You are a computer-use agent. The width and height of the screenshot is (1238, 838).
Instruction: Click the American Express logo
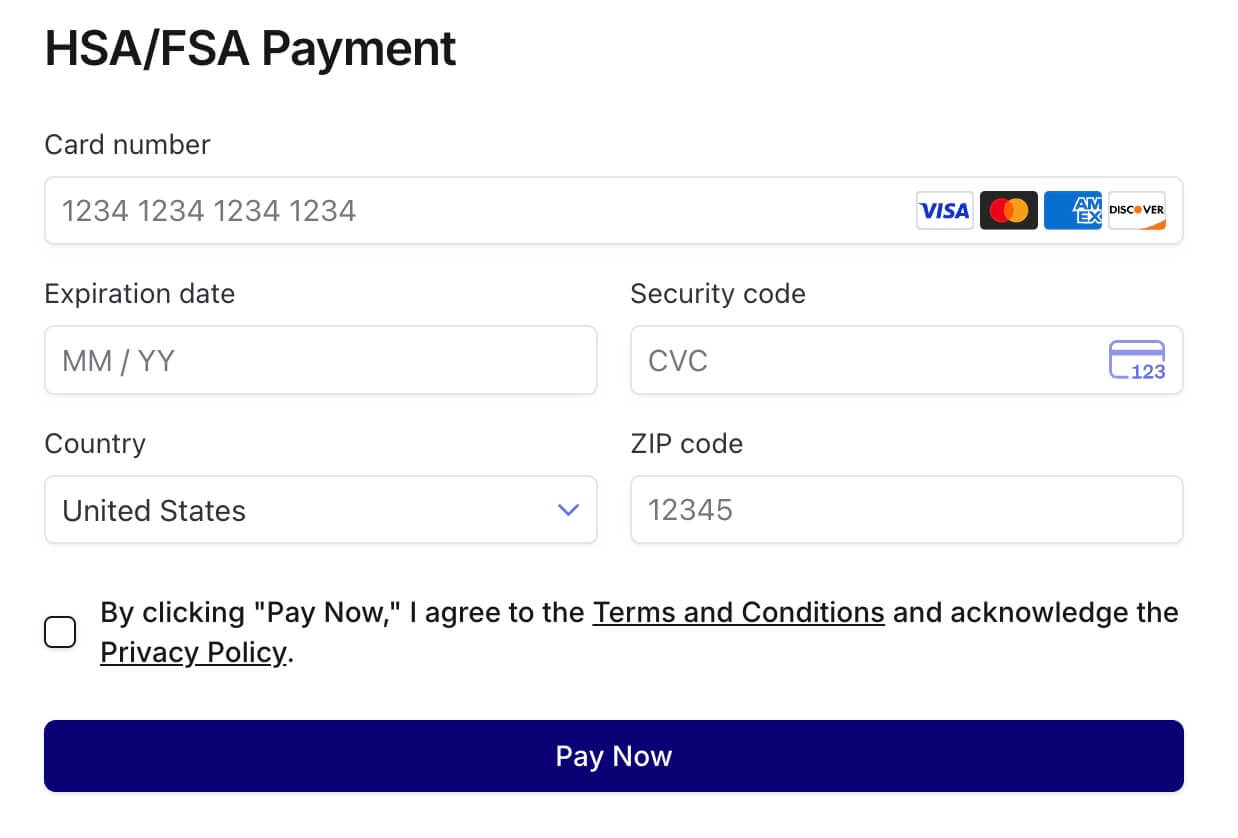point(1072,211)
